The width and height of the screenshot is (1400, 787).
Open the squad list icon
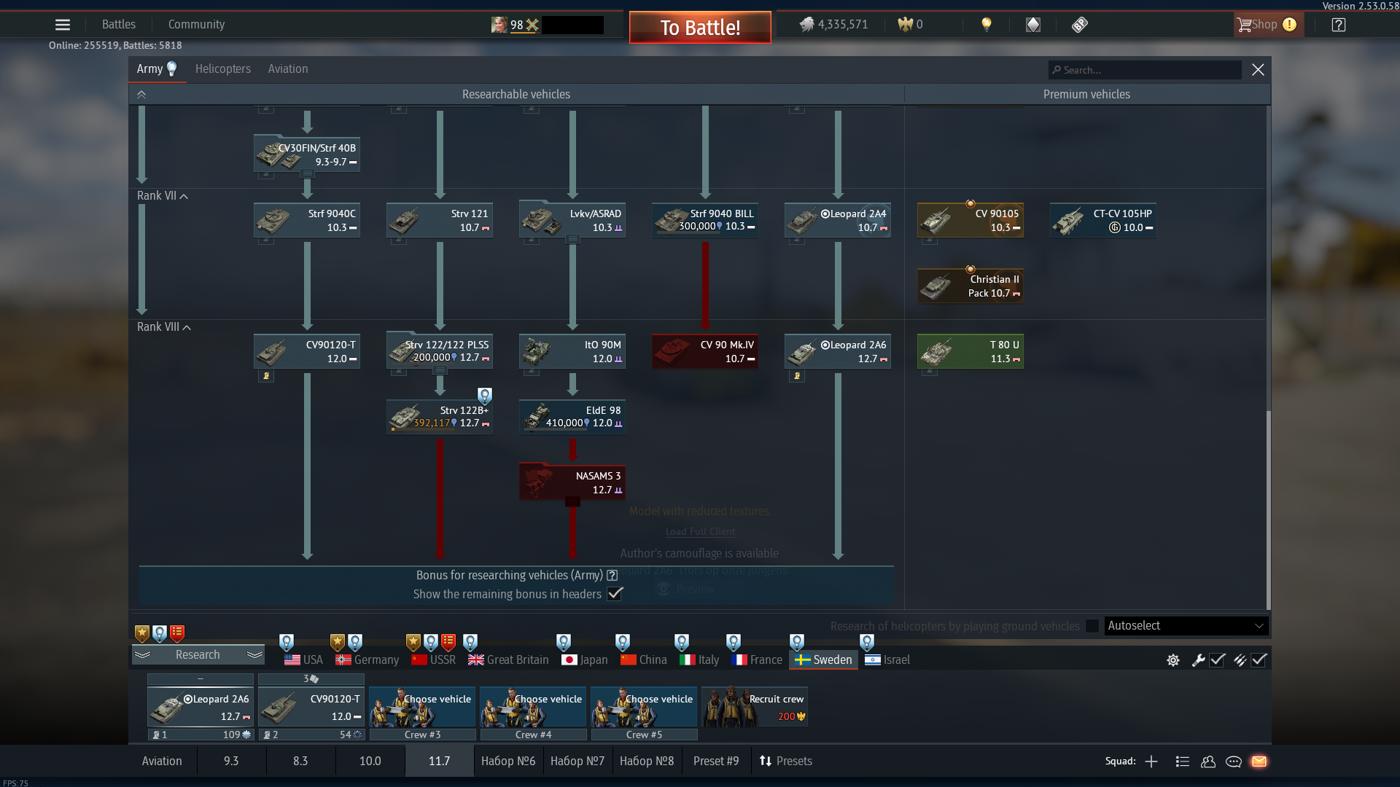pos(1182,762)
